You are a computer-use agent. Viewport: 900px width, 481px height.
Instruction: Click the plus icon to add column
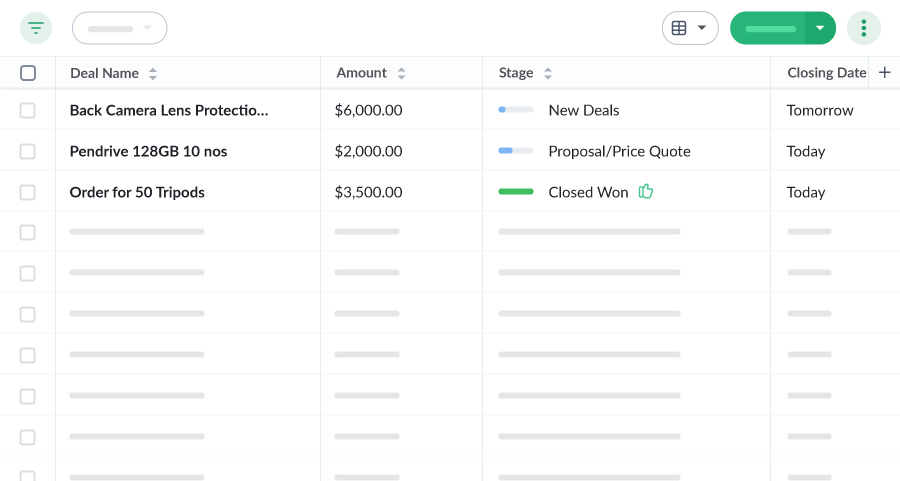(884, 73)
